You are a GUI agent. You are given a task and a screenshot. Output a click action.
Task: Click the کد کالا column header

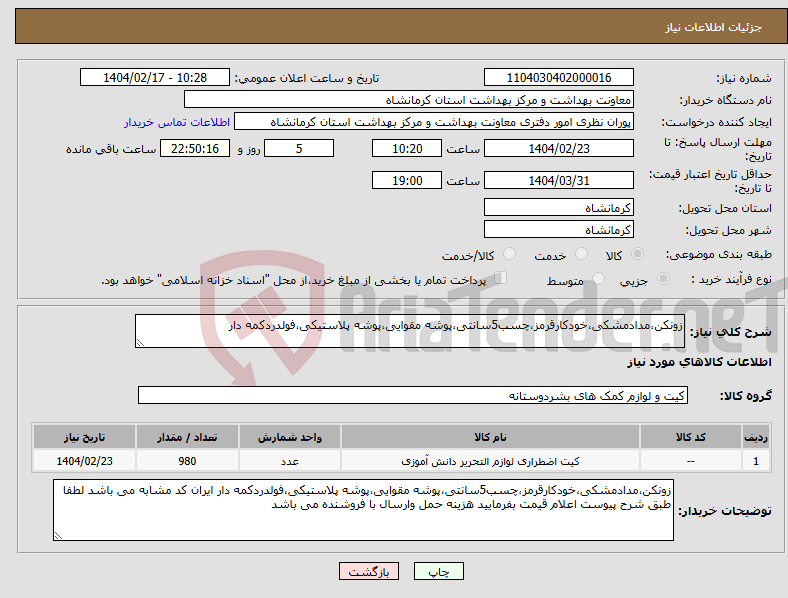tap(691, 437)
